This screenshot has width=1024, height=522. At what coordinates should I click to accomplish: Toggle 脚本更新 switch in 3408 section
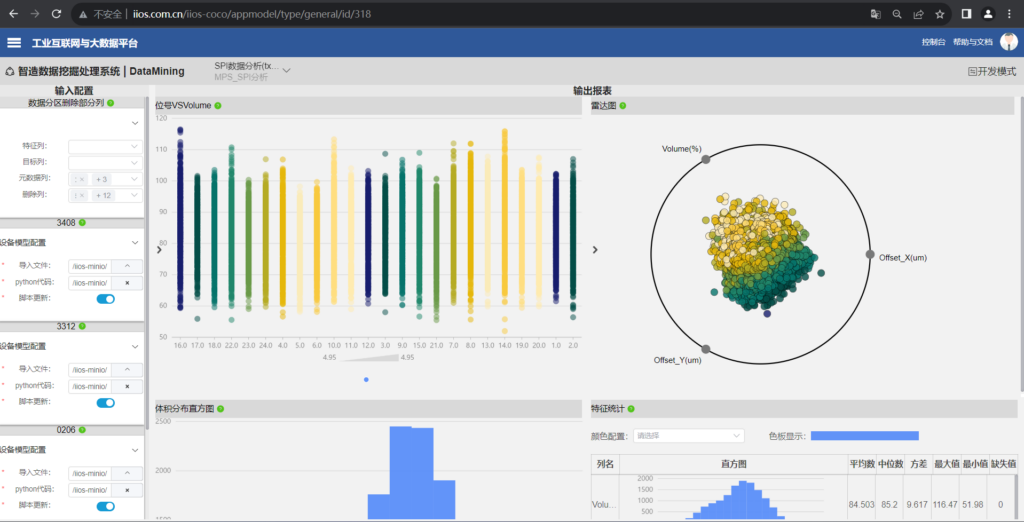tap(106, 299)
